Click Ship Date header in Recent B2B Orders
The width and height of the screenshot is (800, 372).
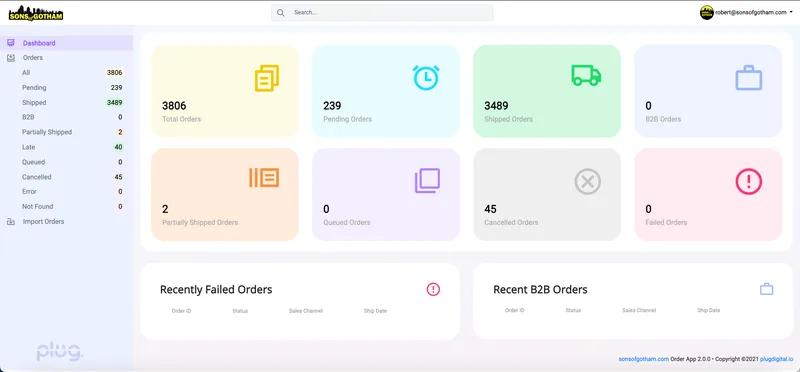click(708, 310)
